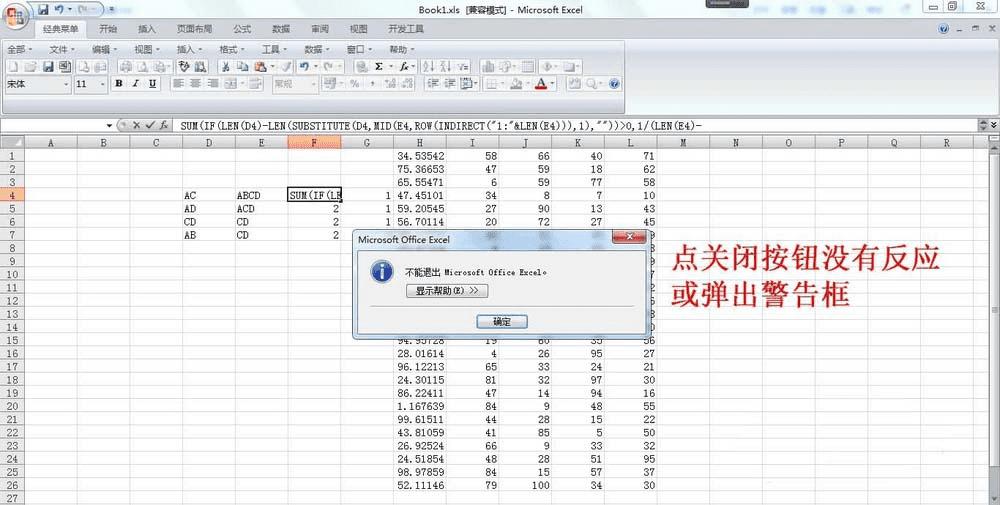Click the column chart icon
Screen dimensions: 1000x505
click(488, 66)
